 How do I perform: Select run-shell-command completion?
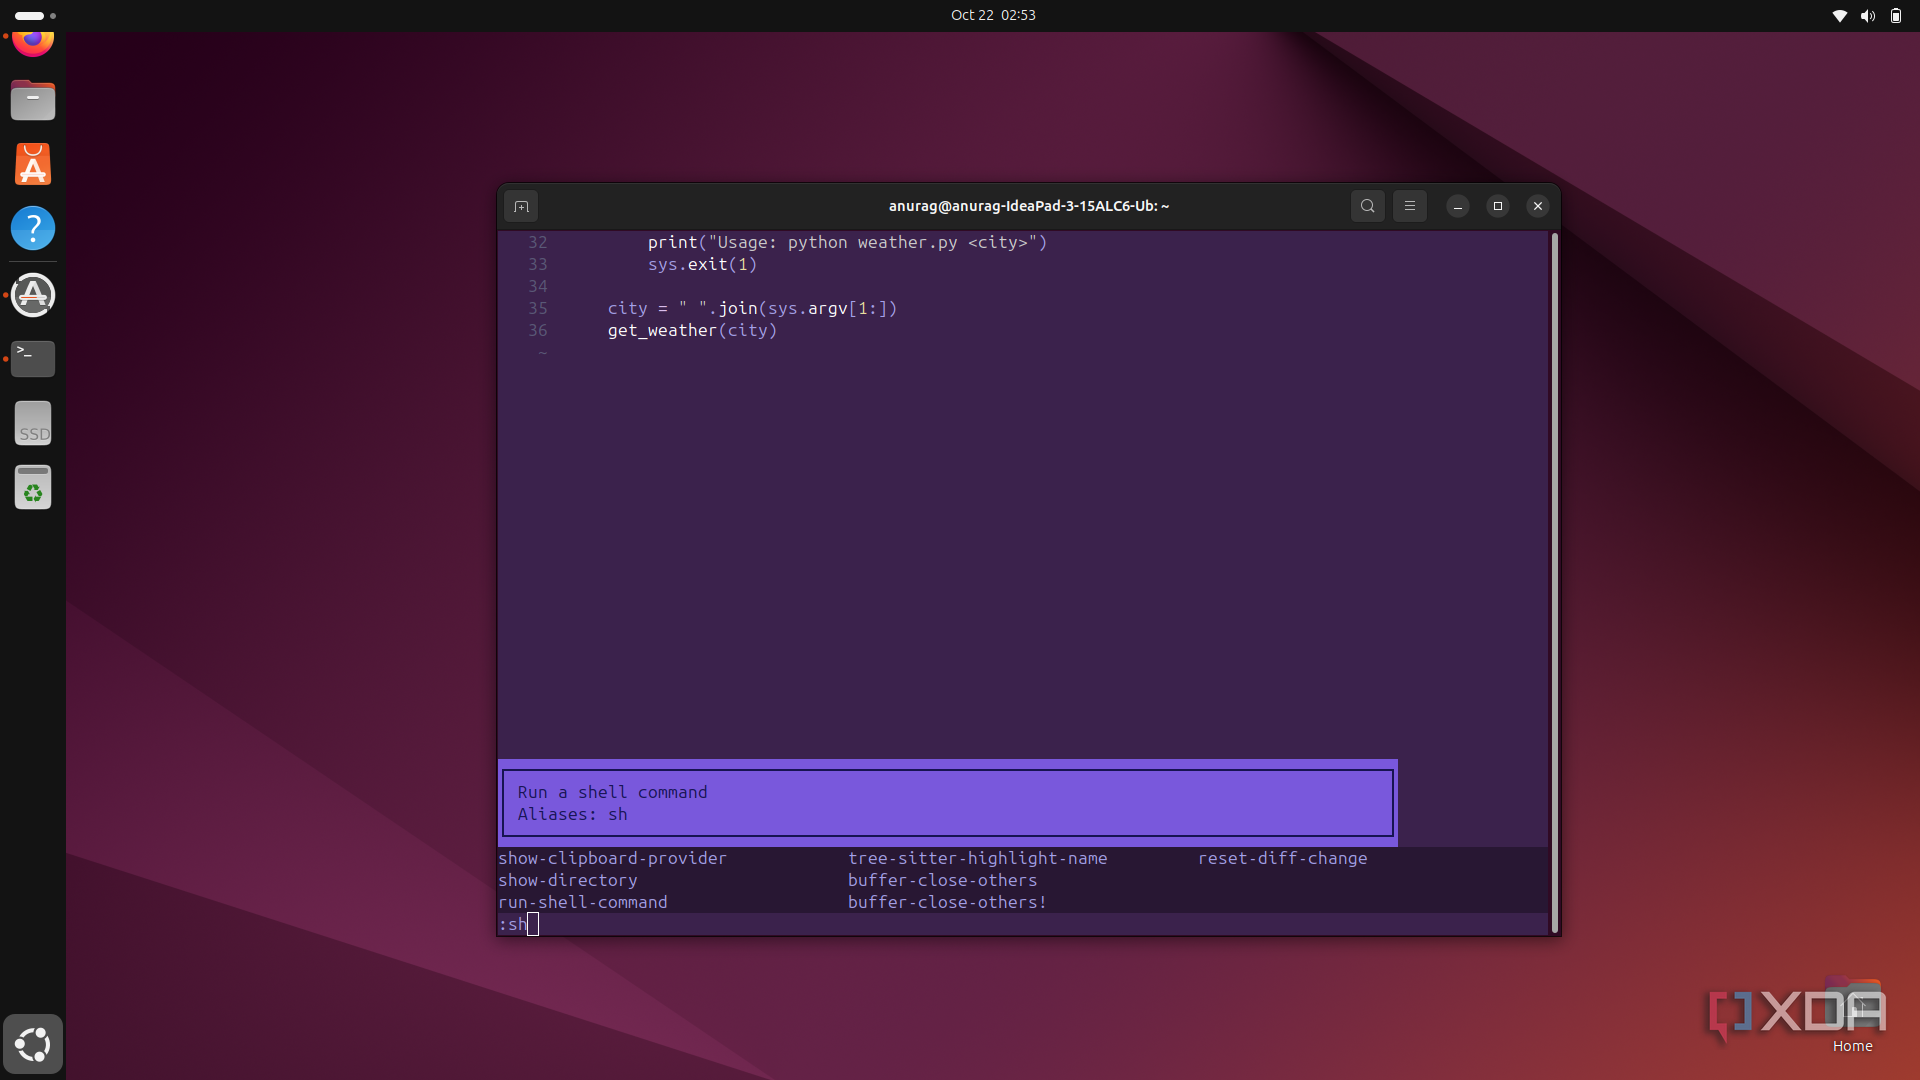point(583,902)
